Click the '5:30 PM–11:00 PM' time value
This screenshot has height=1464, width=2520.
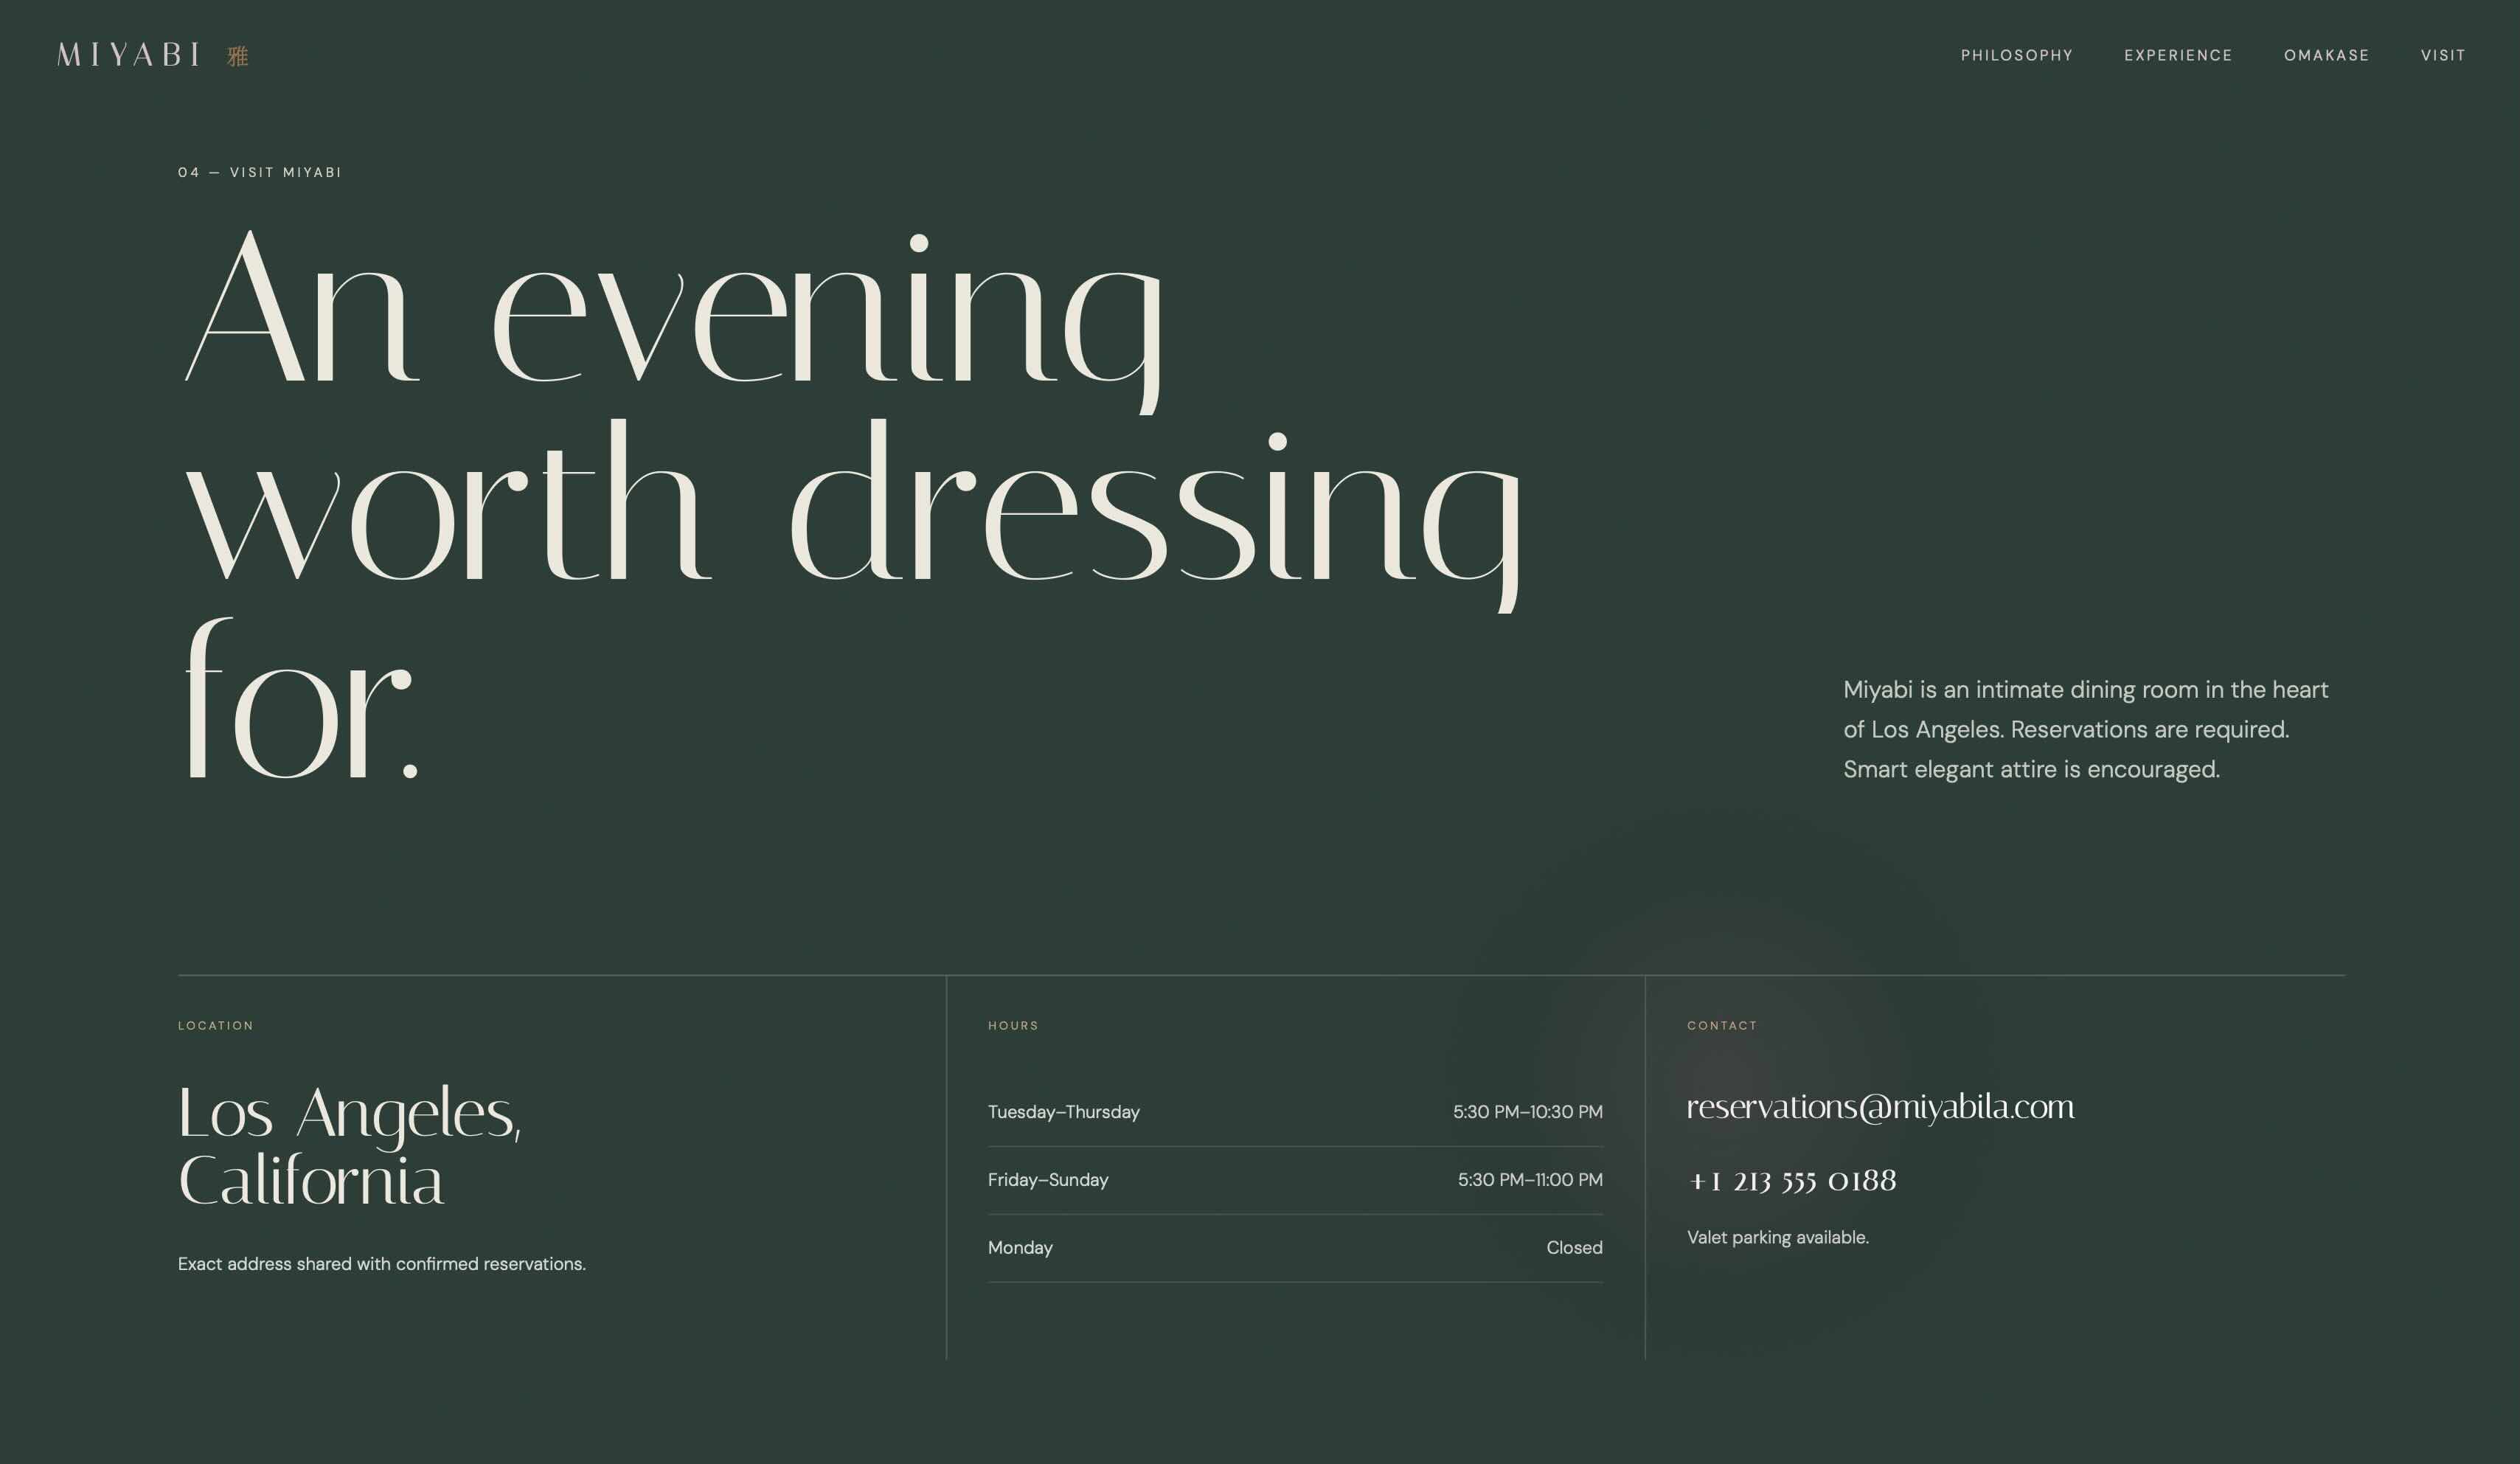pyautogui.click(x=1530, y=1180)
